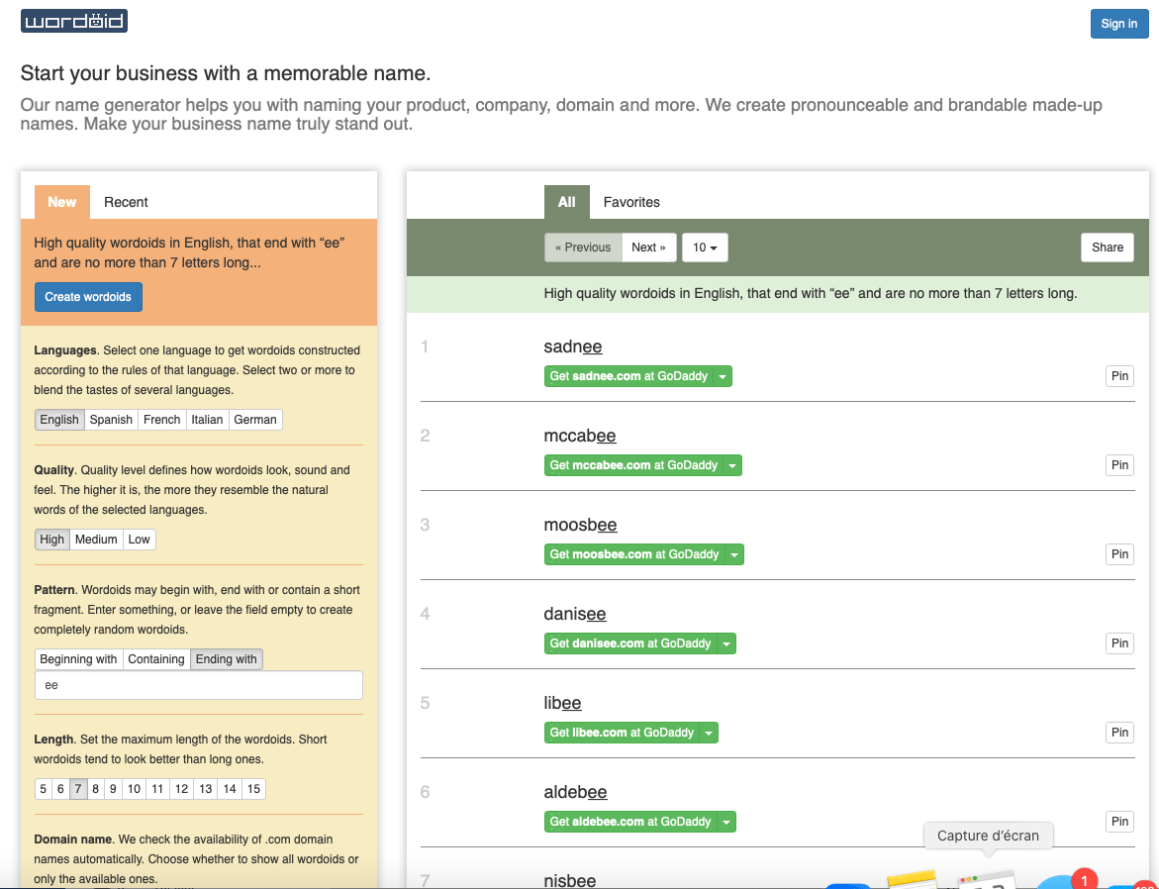Click the Sign in button
This screenshot has height=889, width=1159.
click(x=1118, y=24)
